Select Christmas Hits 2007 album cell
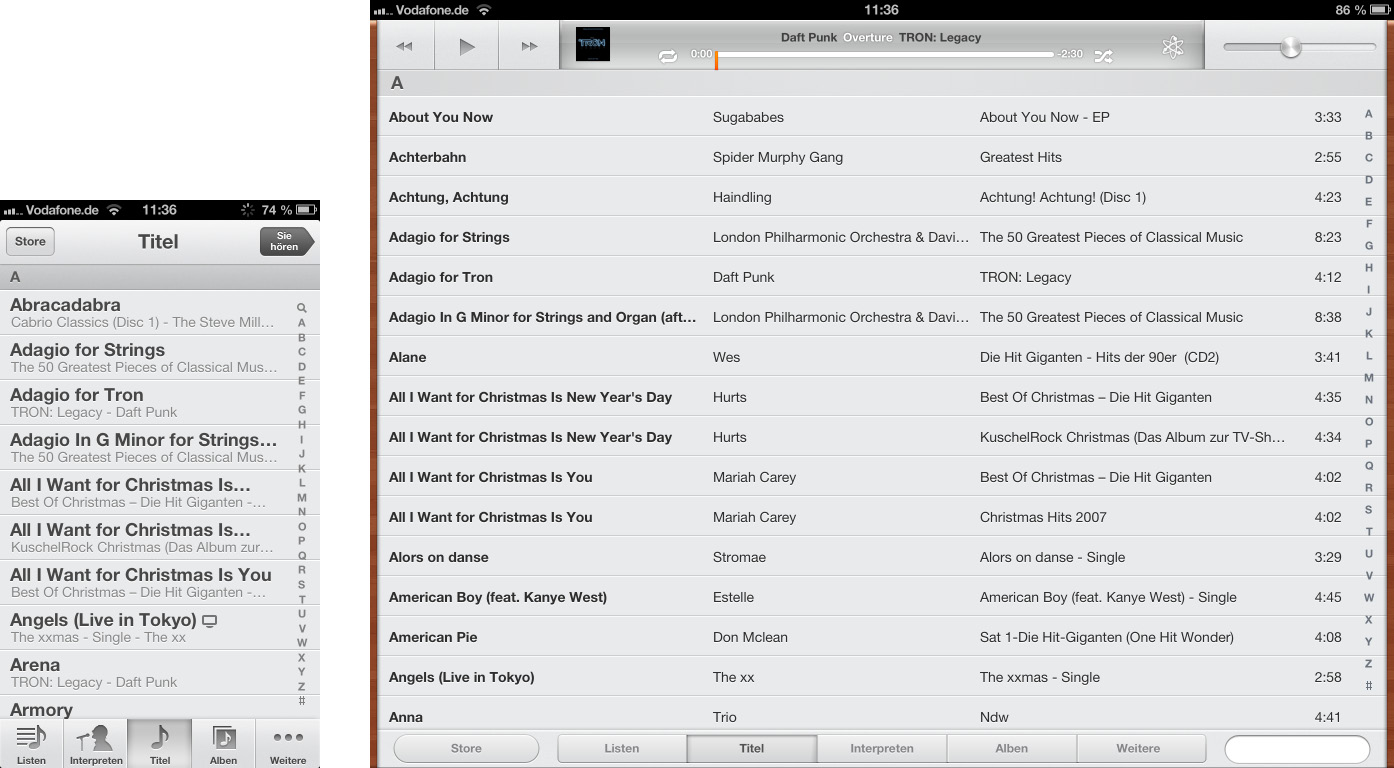 pyautogui.click(x=1043, y=517)
